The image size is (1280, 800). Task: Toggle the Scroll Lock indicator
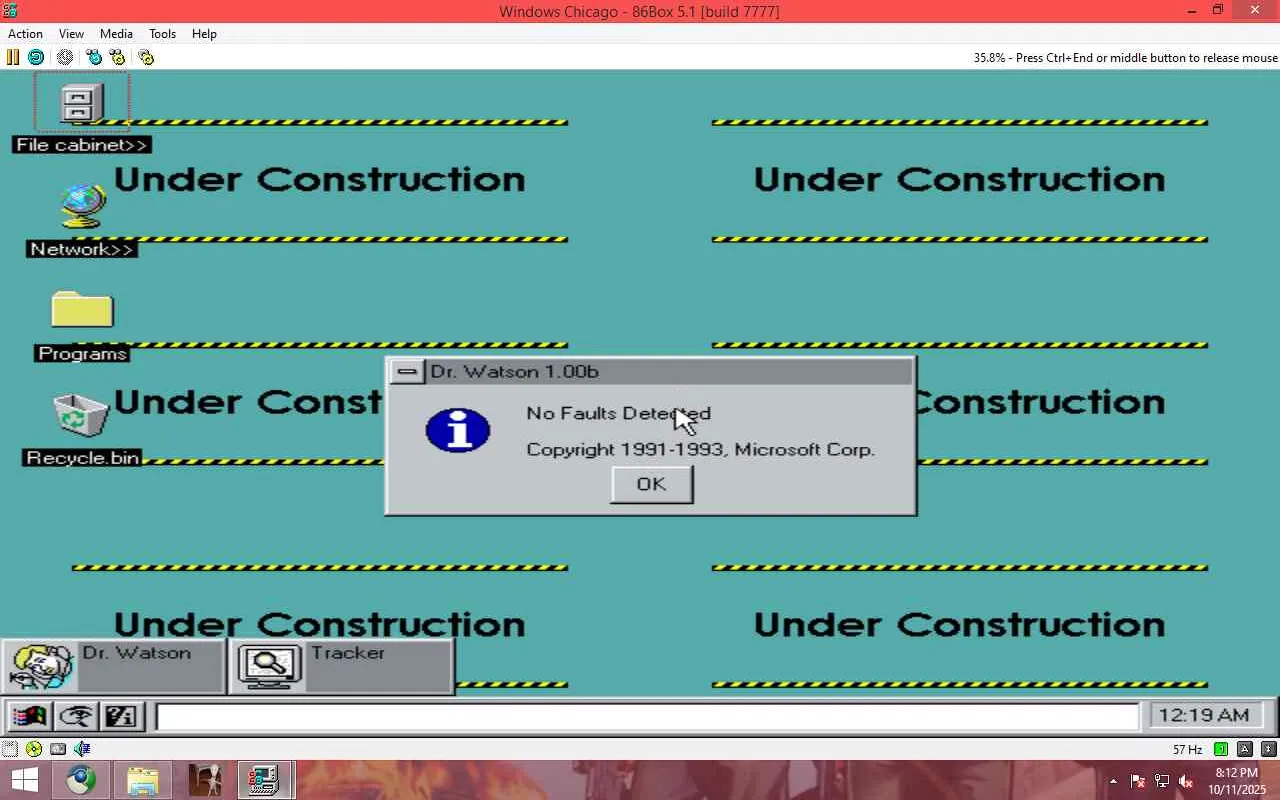click(1269, 749)
